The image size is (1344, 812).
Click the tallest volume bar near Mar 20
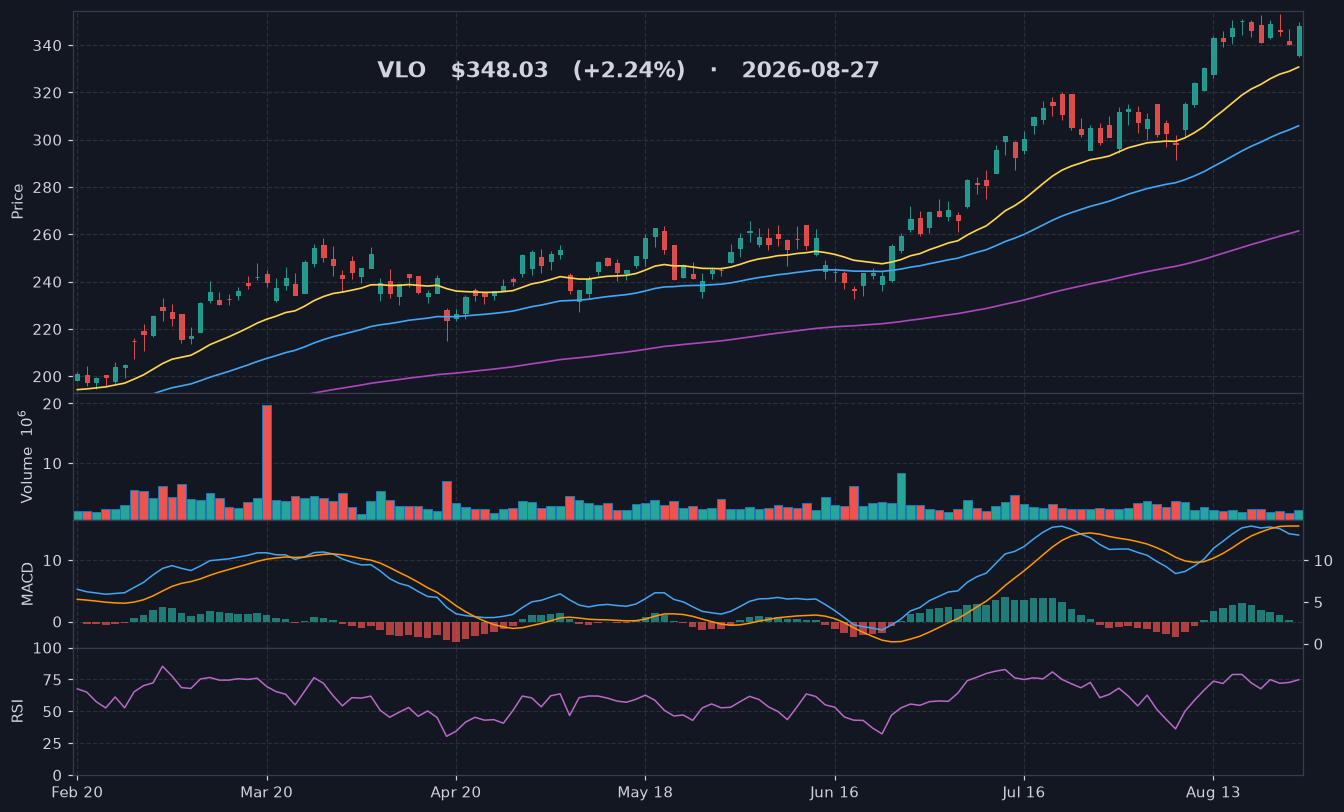click(x=267, y=462)
